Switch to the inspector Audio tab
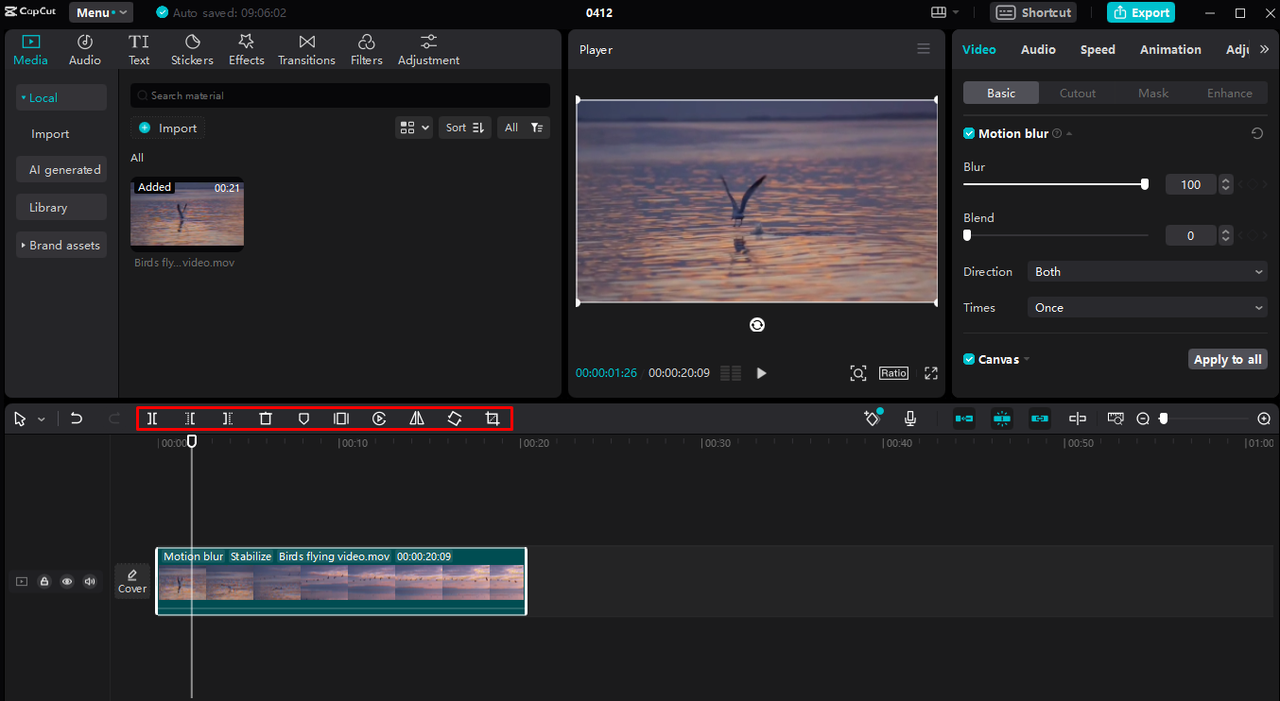Viewport: 1280px width, 701px height. [x=1038, y=49]
